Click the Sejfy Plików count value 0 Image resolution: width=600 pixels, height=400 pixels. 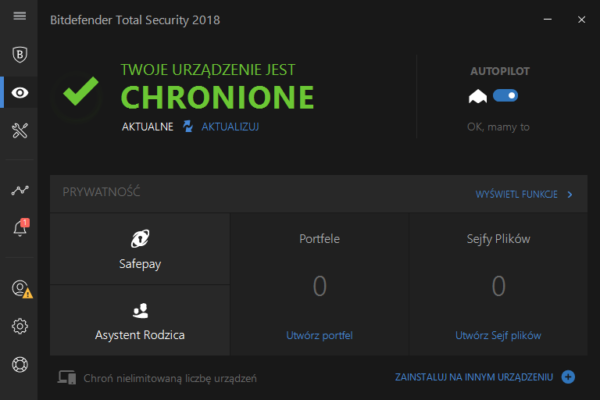498,286
